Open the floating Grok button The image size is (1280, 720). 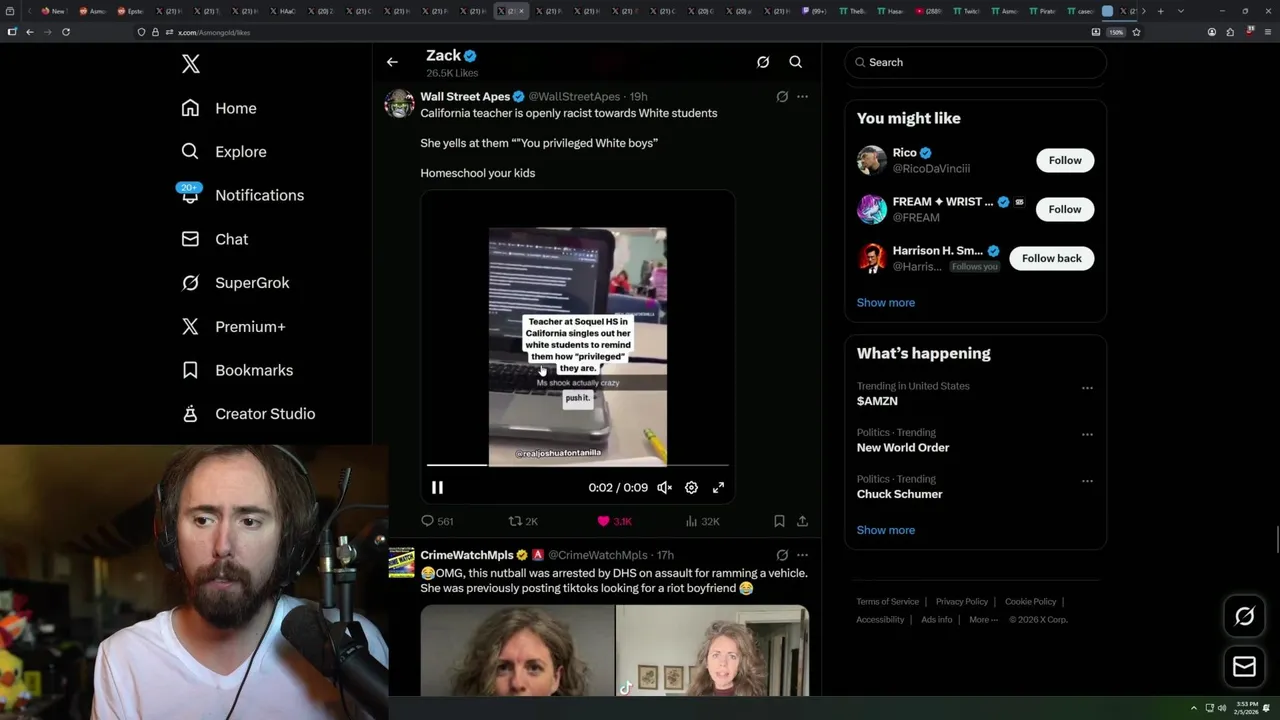coord(1244,617)
